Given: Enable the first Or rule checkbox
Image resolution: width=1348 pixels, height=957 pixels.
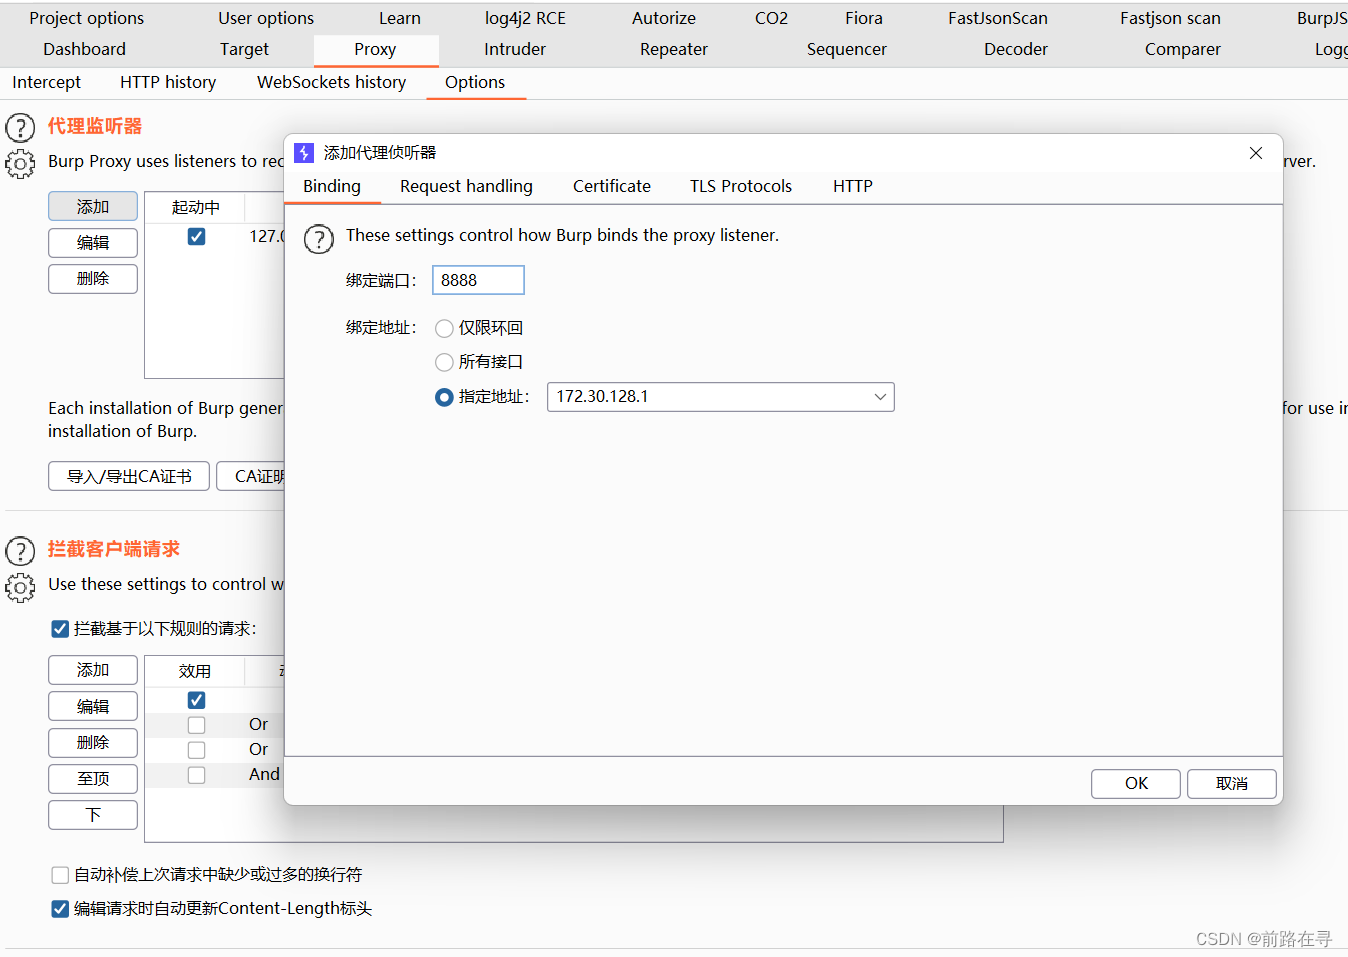Looking at the screenshot, I should pyautogui.click(x=196, y=725).
